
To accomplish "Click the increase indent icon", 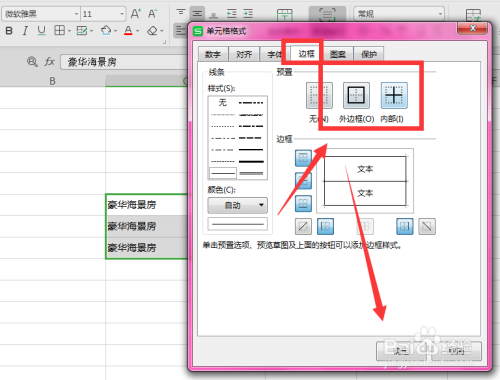I will tap(248, 14).
